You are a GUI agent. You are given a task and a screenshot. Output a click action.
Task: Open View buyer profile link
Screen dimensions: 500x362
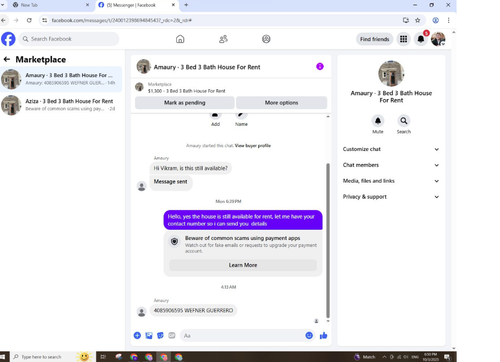point(253,146)
